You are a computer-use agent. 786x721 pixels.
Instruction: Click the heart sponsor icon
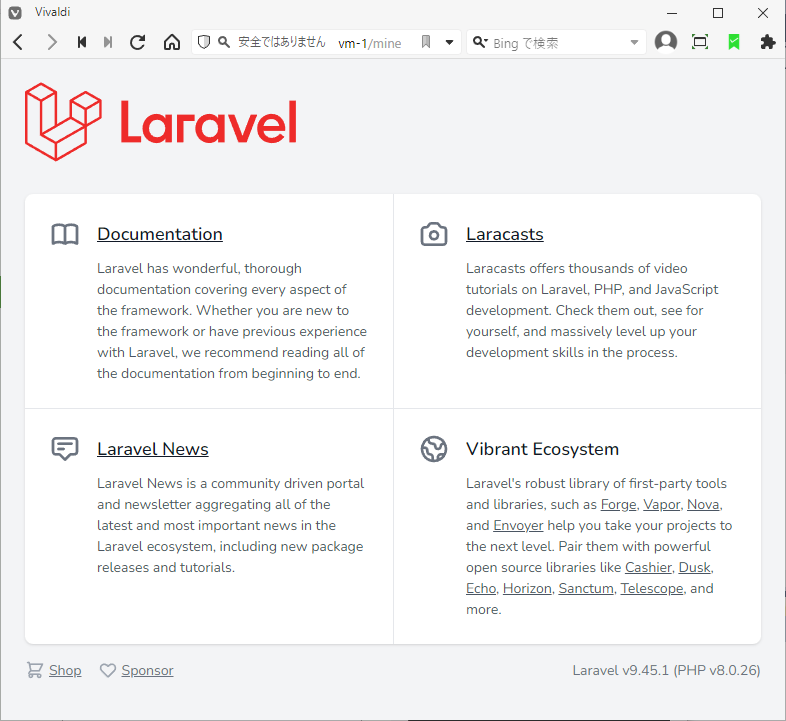(108, 670)
